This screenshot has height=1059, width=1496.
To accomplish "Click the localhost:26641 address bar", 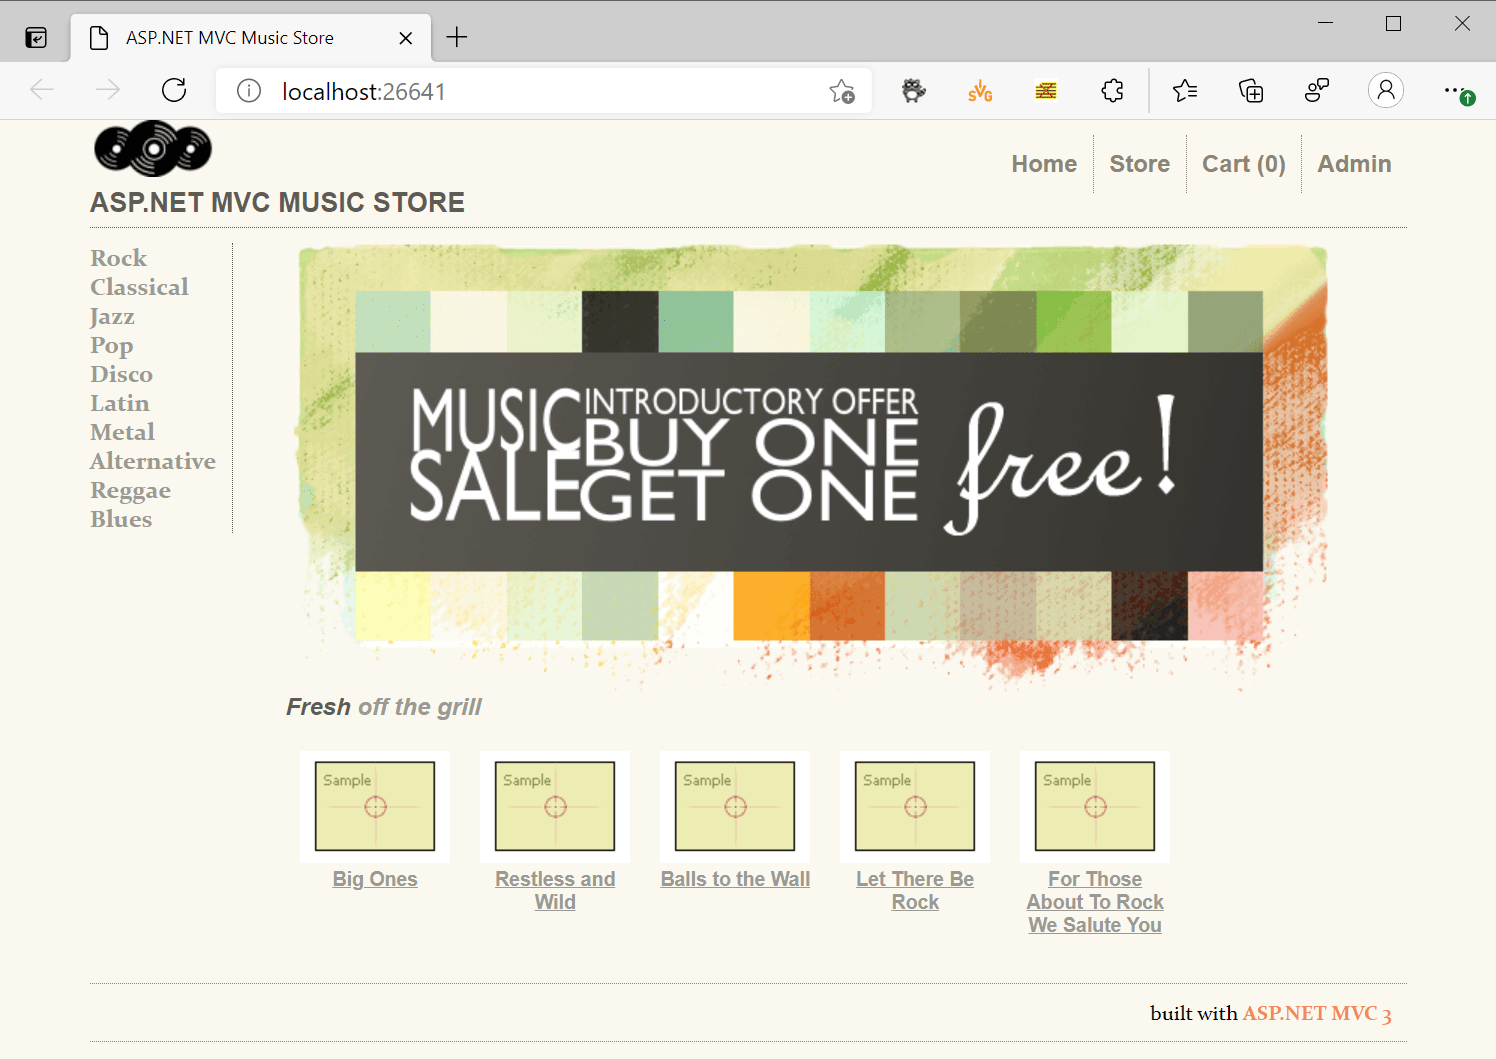I will click(544, 91).
